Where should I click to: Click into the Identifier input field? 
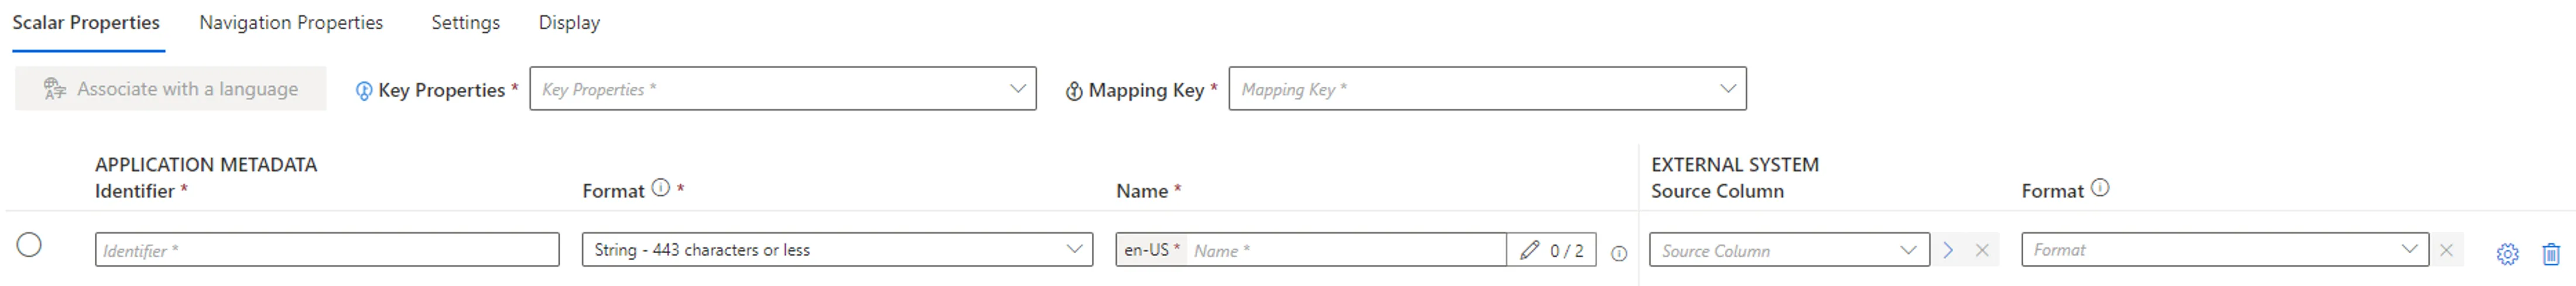[327, 250]
